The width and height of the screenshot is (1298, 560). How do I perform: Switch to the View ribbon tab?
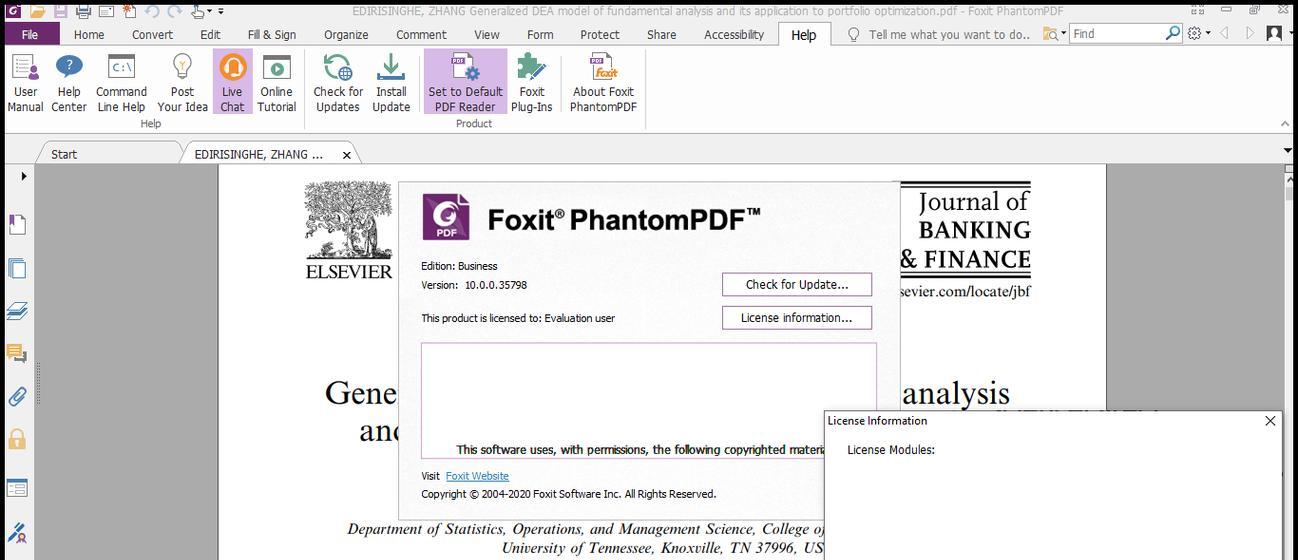(487, 34)
